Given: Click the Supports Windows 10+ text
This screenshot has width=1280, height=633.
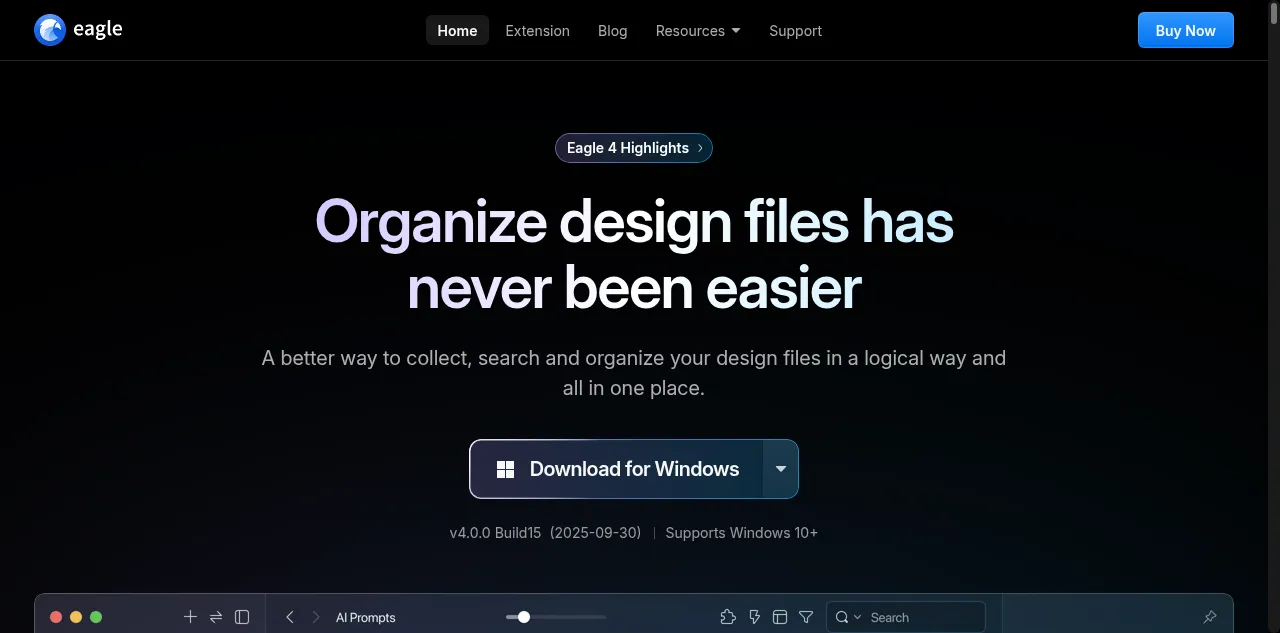Looking at the screenshot, I should point(741,533).
